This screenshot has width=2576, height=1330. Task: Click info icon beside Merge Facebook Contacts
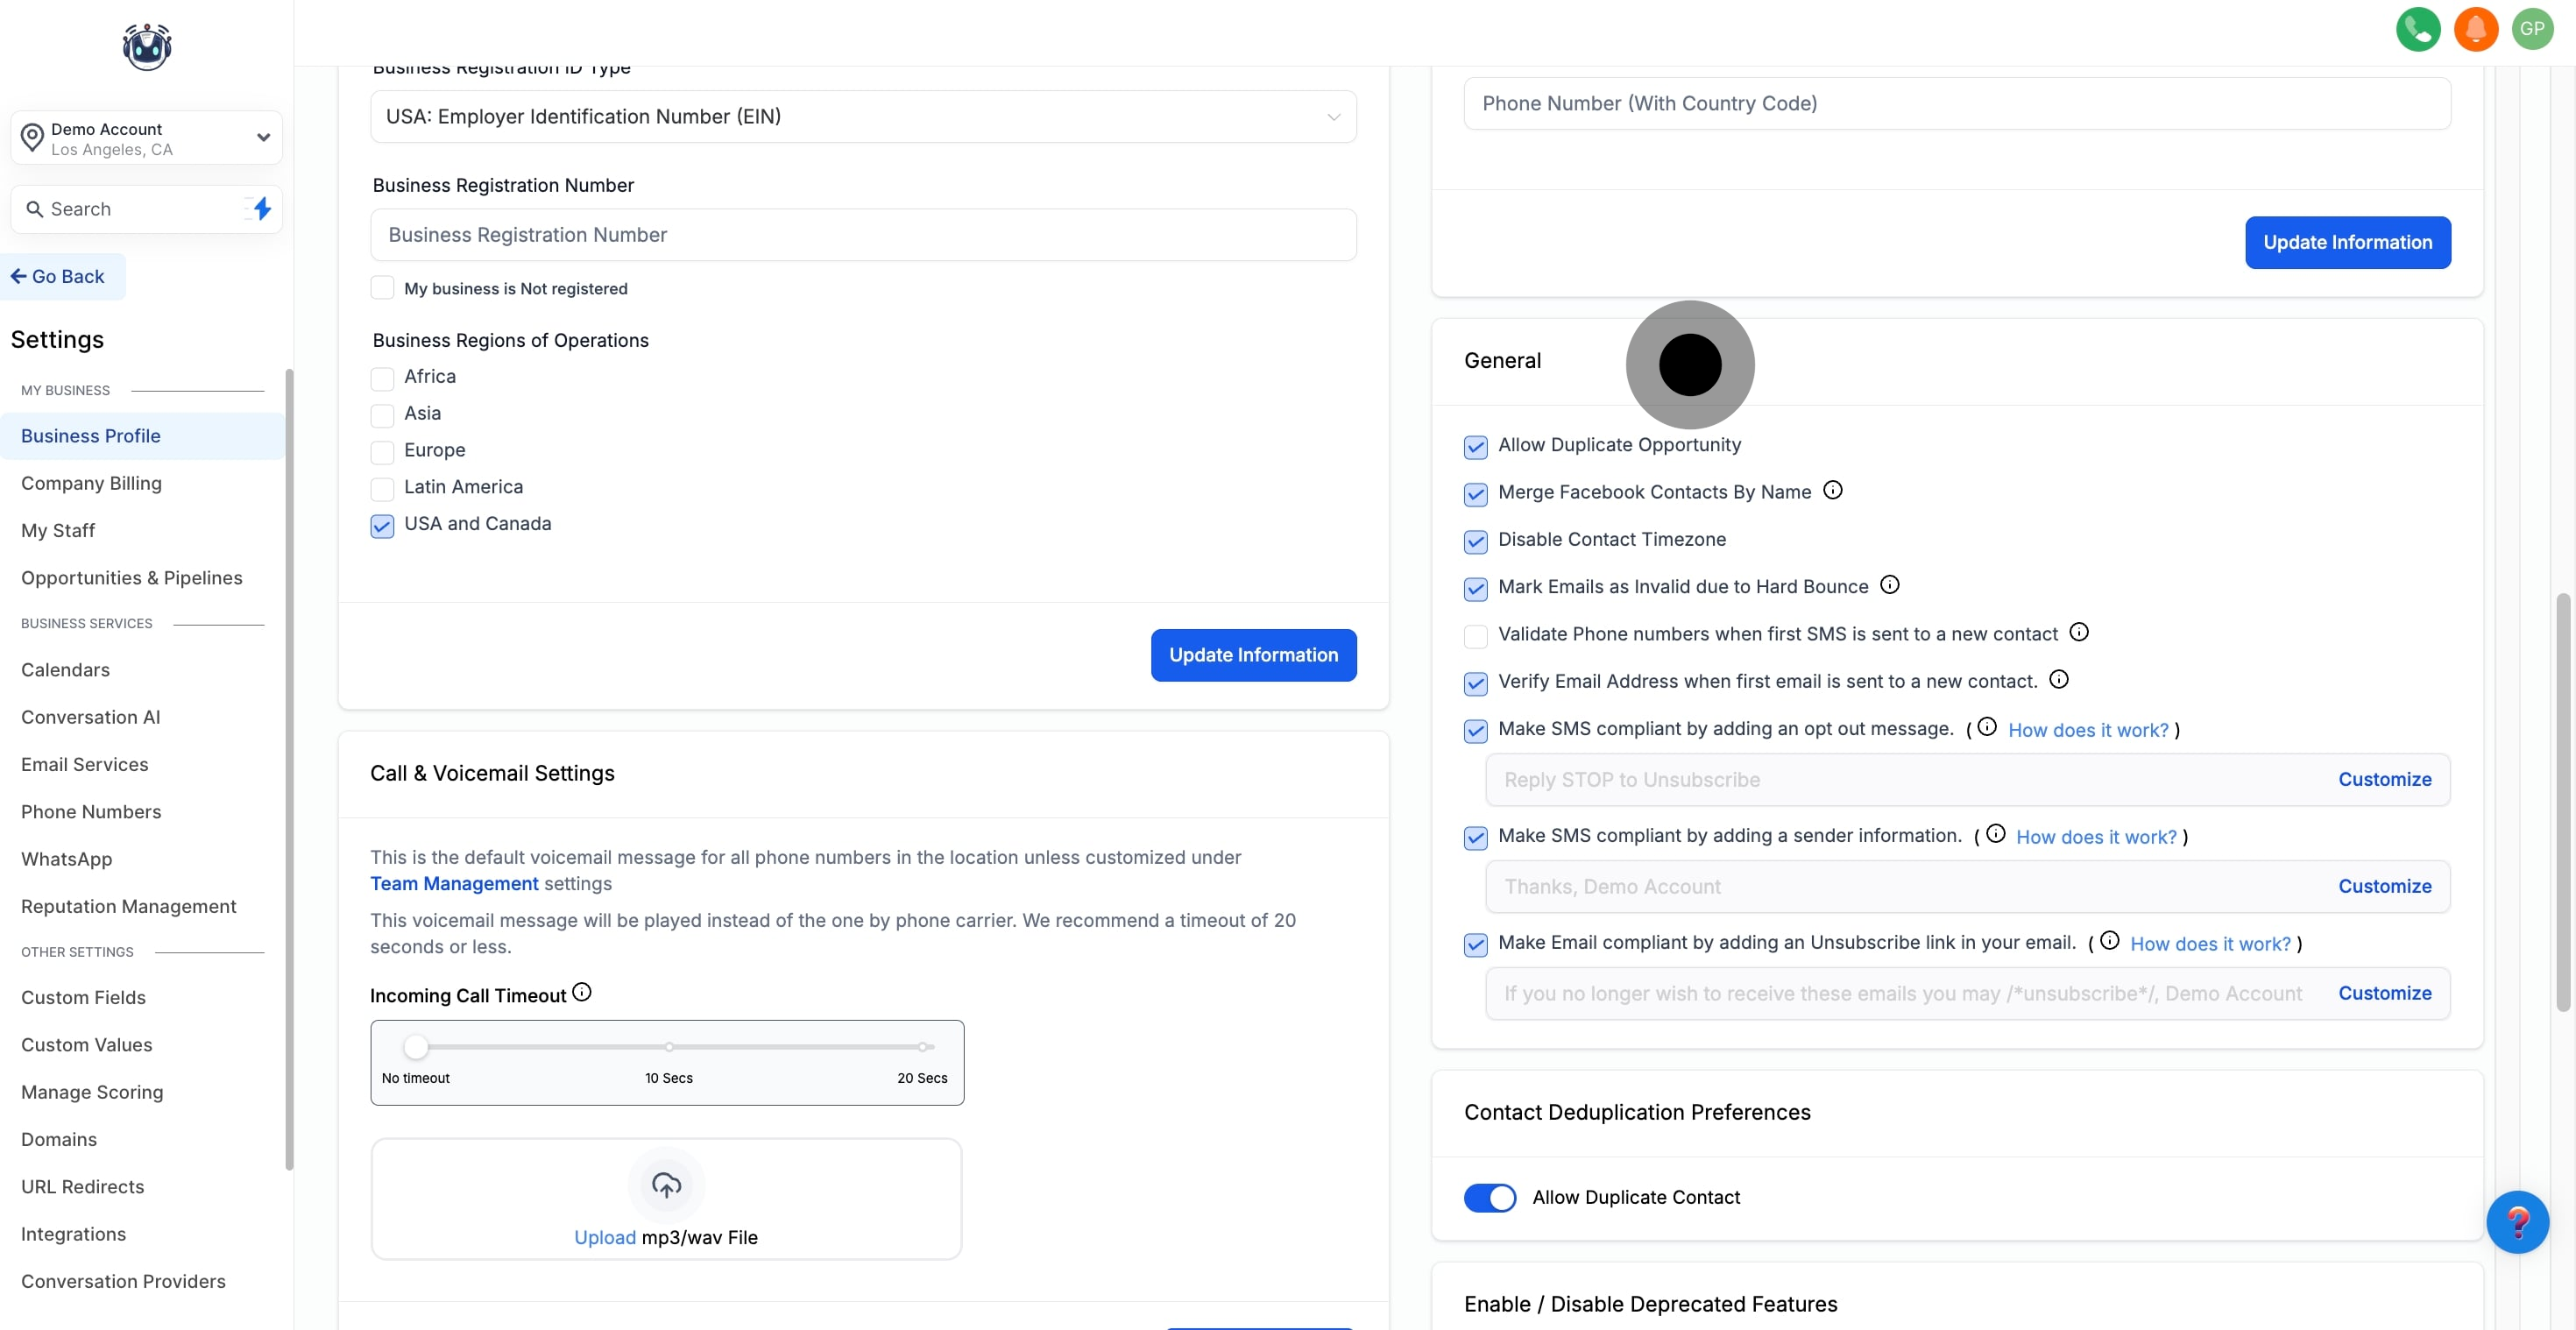pyautogui.click(x=1832, y=490)
